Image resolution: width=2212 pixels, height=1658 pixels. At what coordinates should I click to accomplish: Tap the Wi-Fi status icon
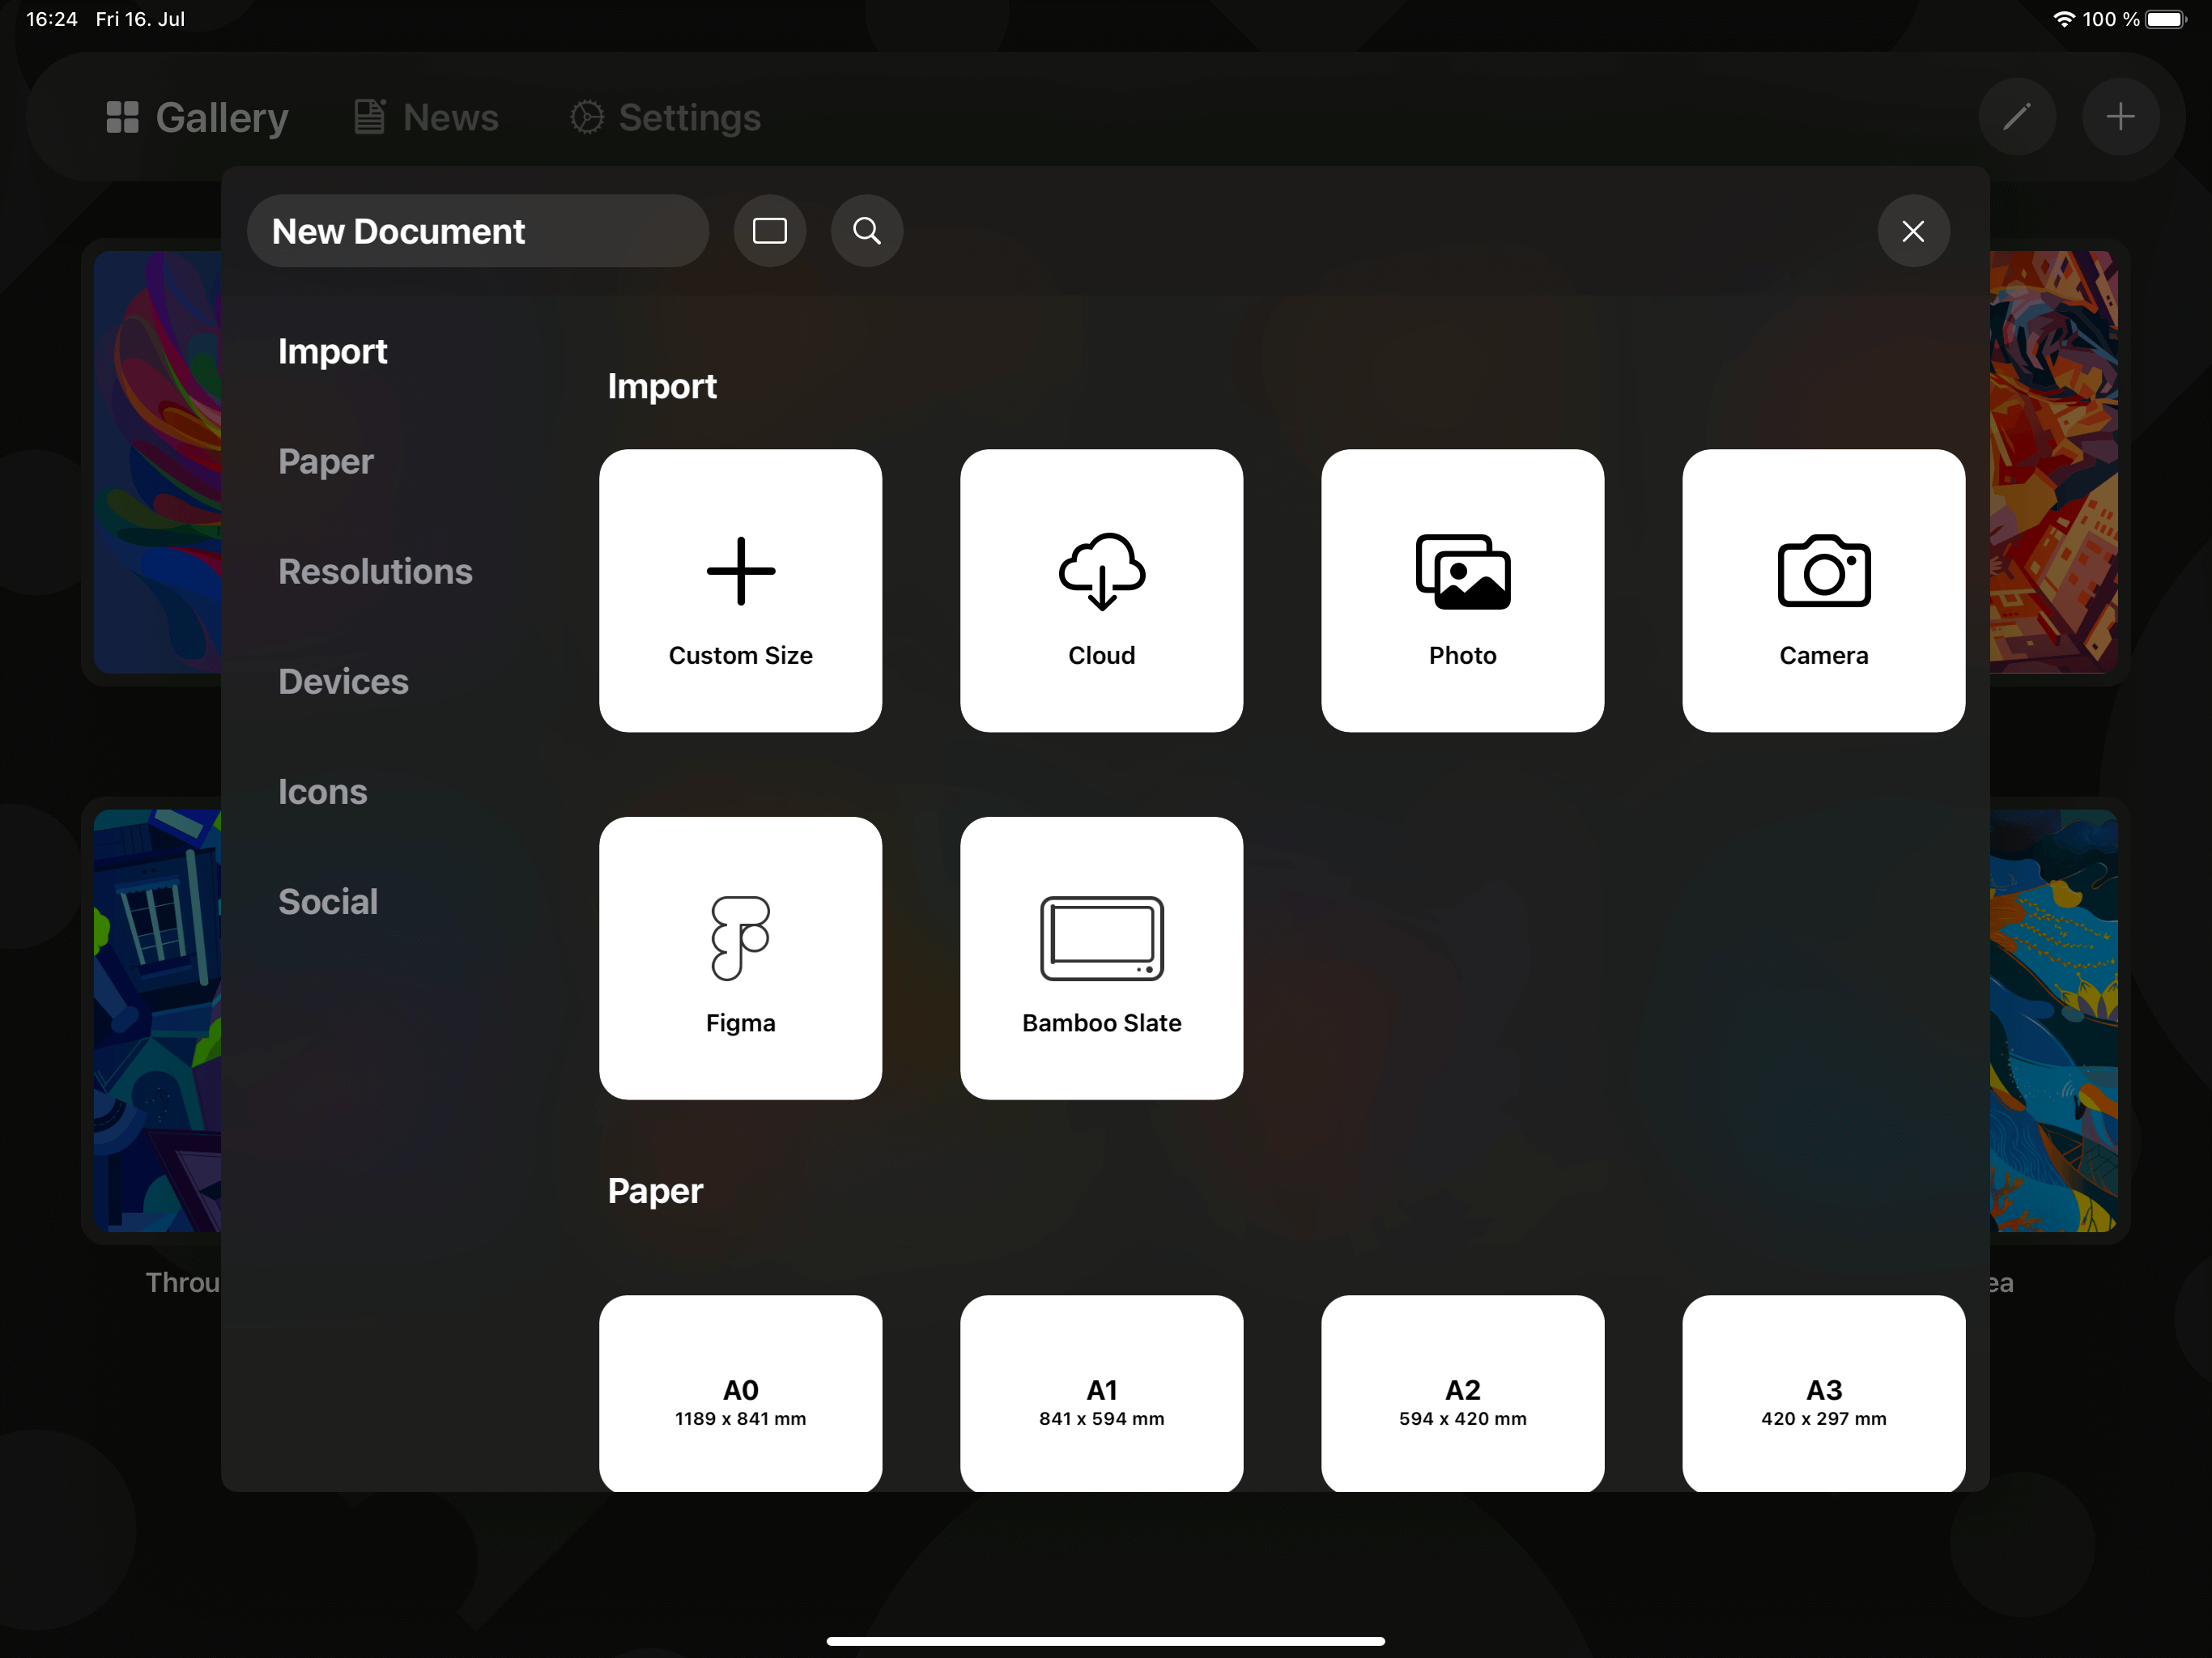click(x=2063, y=19)
